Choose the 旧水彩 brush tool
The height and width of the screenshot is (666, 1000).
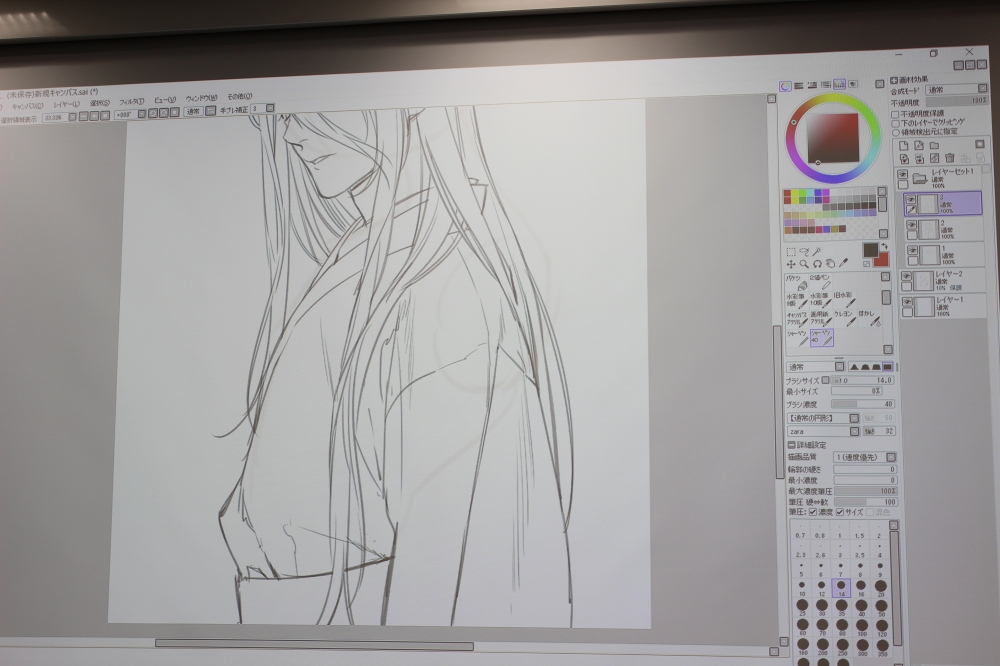point(844,300)
